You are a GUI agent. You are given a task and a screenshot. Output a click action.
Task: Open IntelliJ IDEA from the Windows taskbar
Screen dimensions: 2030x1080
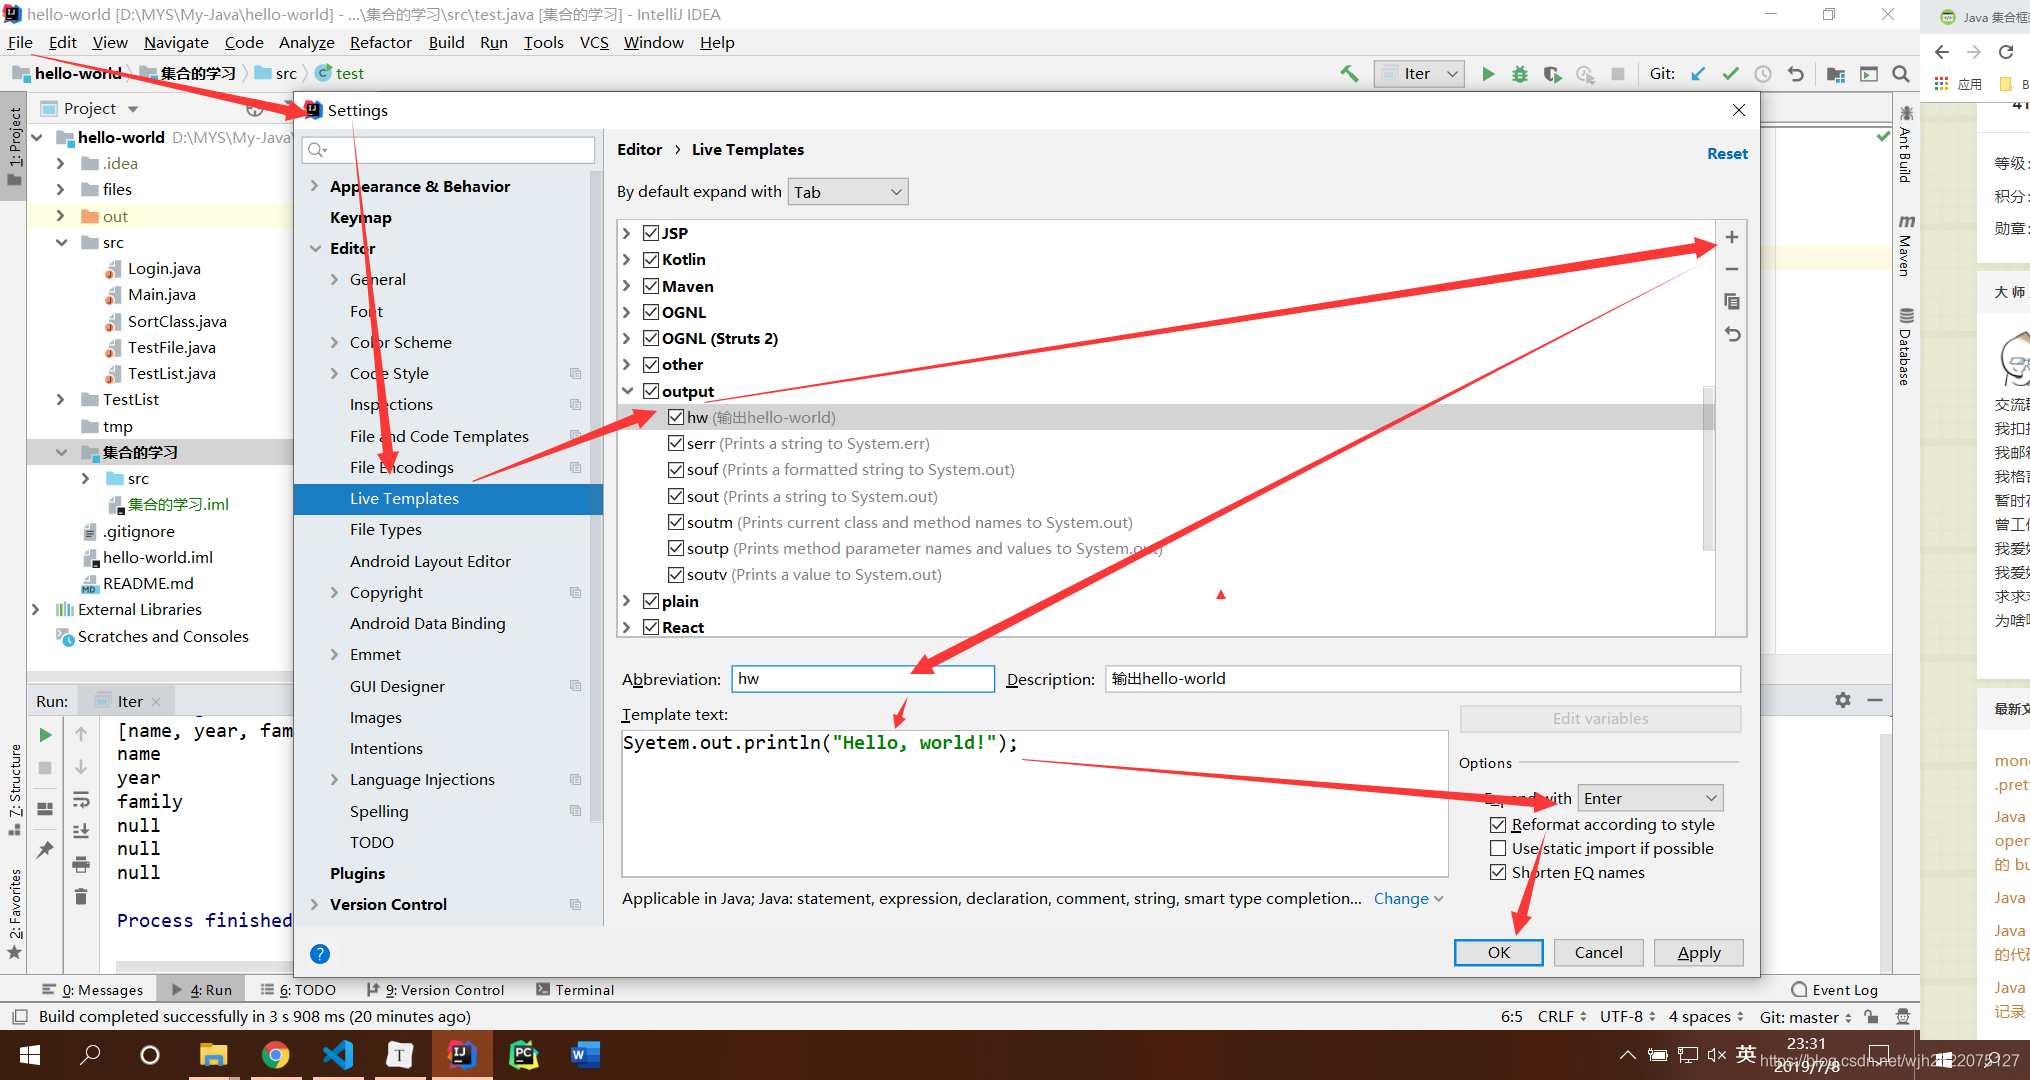461,1054
